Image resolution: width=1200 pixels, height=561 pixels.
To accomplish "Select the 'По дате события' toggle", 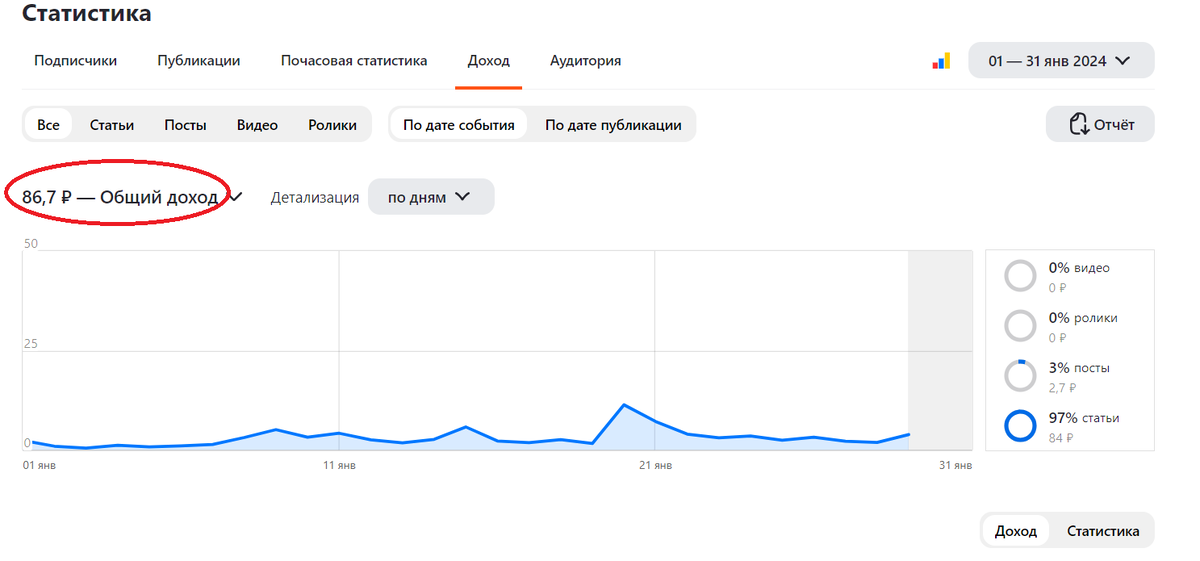I will (x=459, y=125).
